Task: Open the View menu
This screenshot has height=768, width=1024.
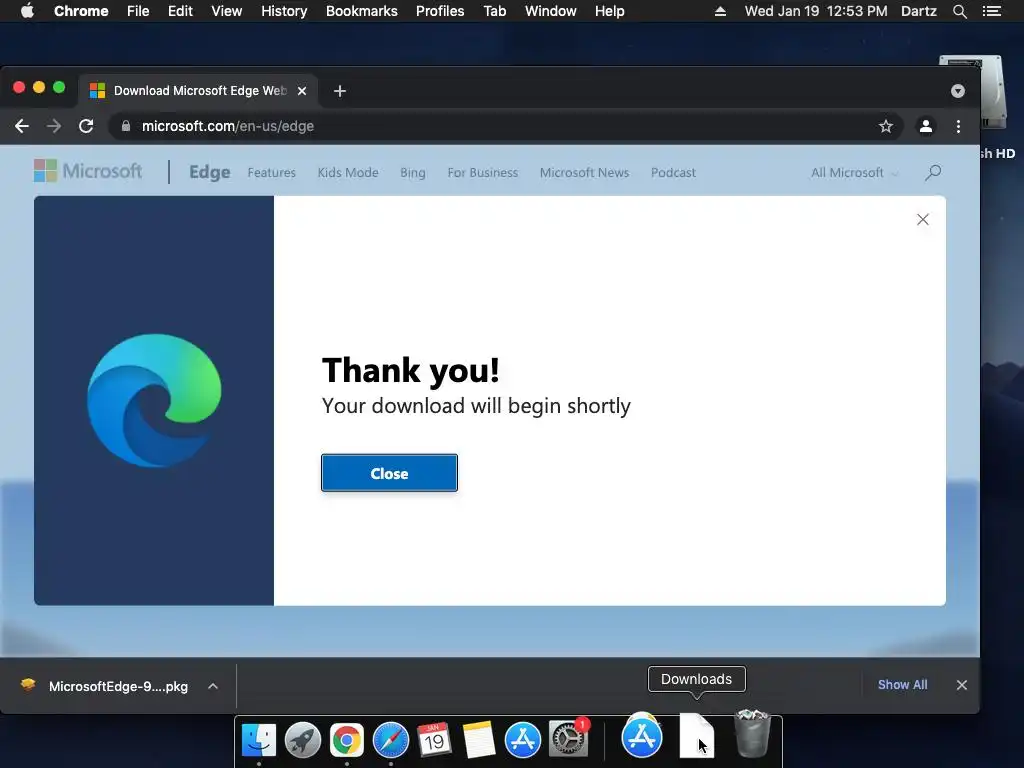Action: click(227, 11)
